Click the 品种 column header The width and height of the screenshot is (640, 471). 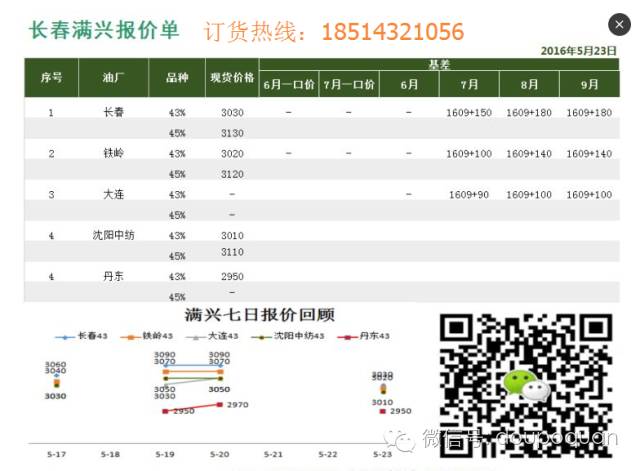(177, 78)
